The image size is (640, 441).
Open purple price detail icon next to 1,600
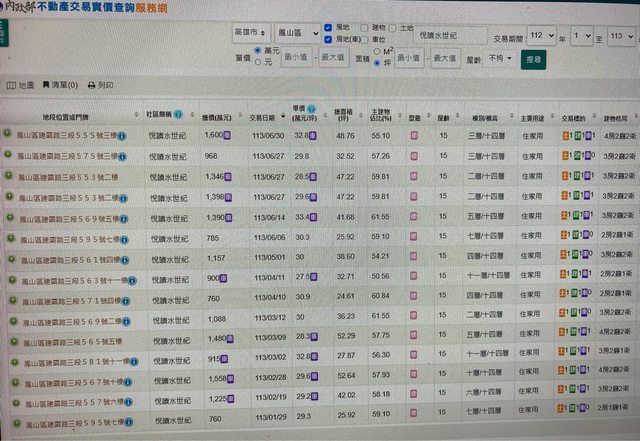pos(227,134)
